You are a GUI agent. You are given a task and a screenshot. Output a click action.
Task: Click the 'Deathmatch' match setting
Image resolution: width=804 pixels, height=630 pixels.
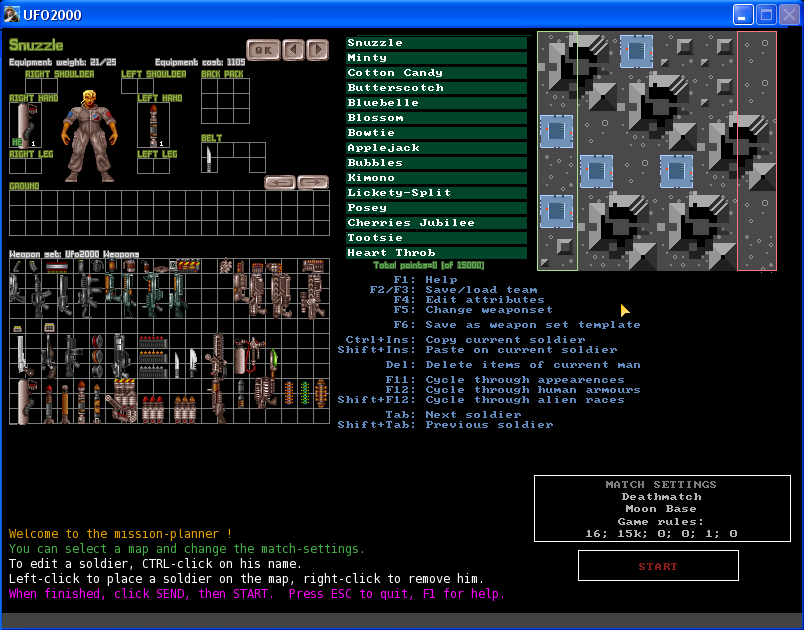click(661, 497)
